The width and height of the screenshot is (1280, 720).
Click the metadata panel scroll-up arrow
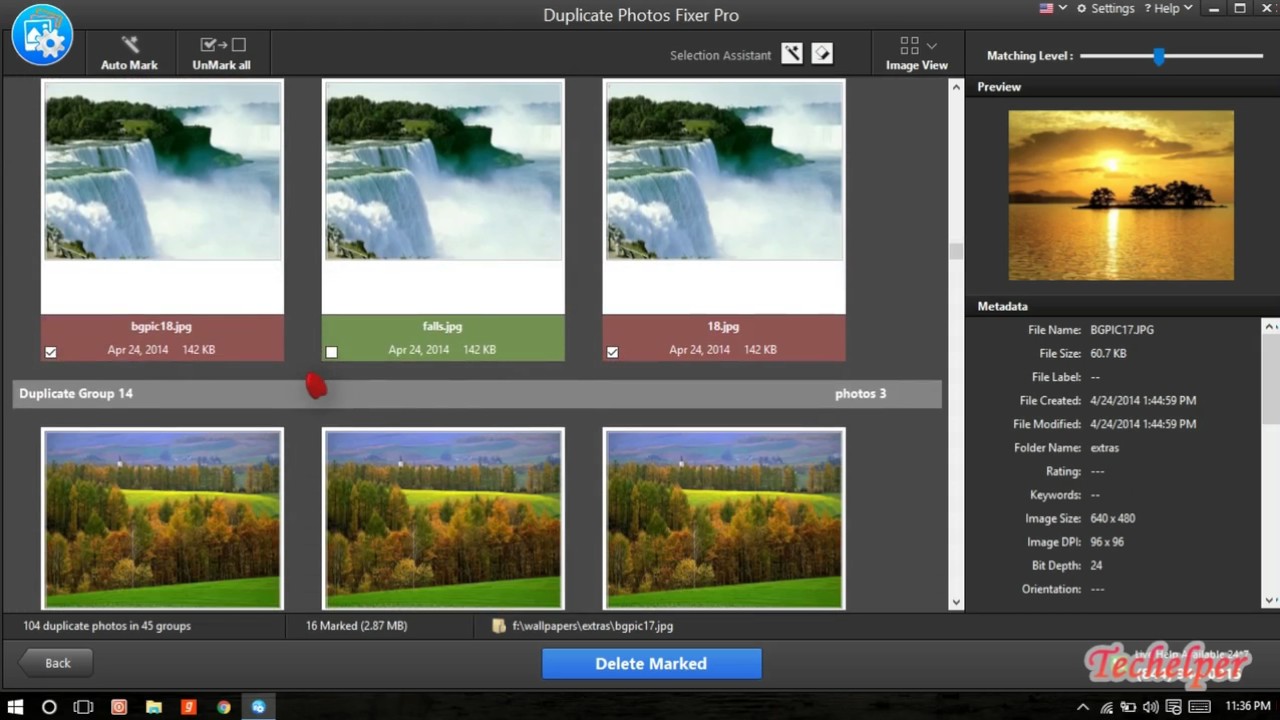1271,327
